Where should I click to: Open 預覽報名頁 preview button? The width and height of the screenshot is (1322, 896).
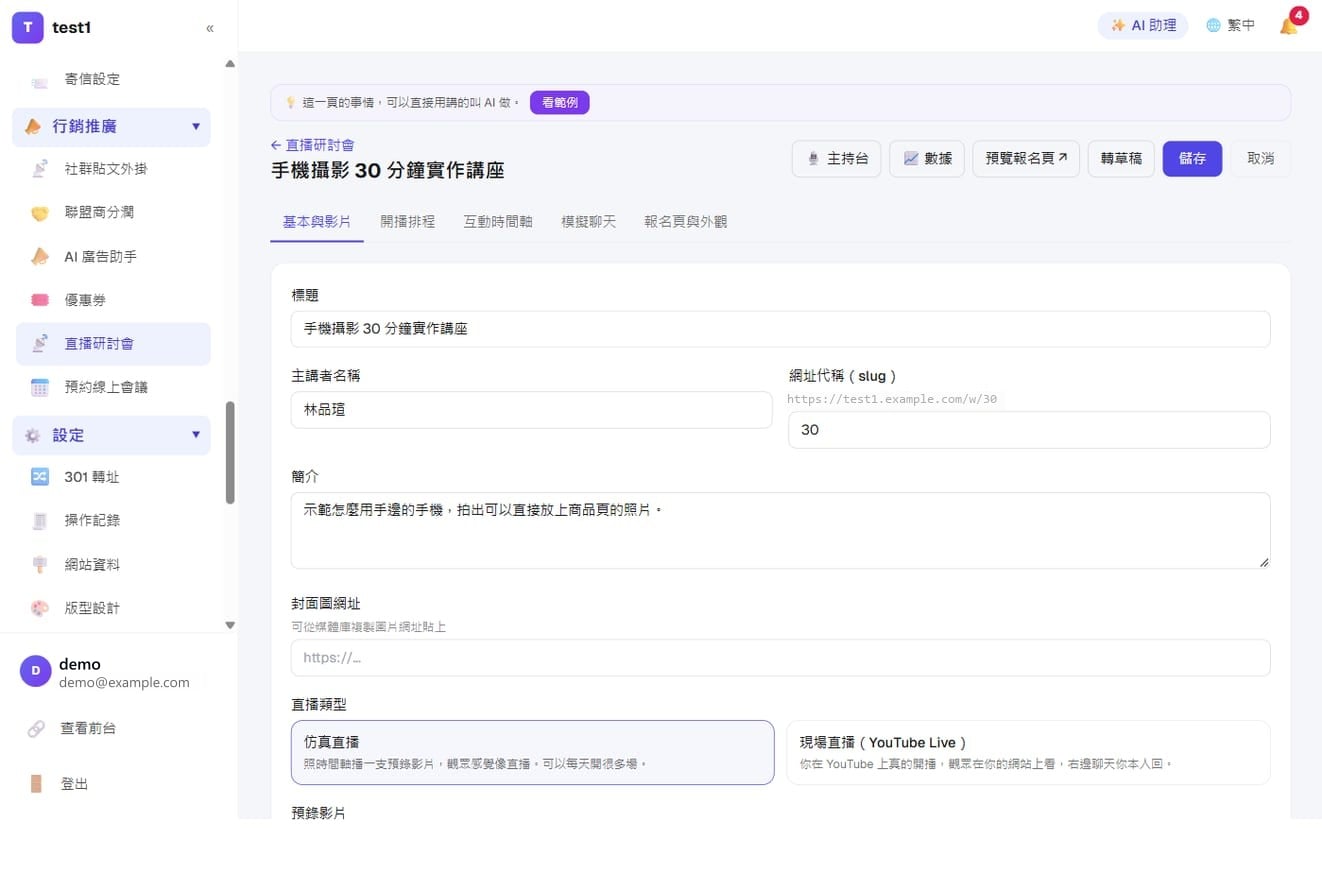pos(1026,159)
